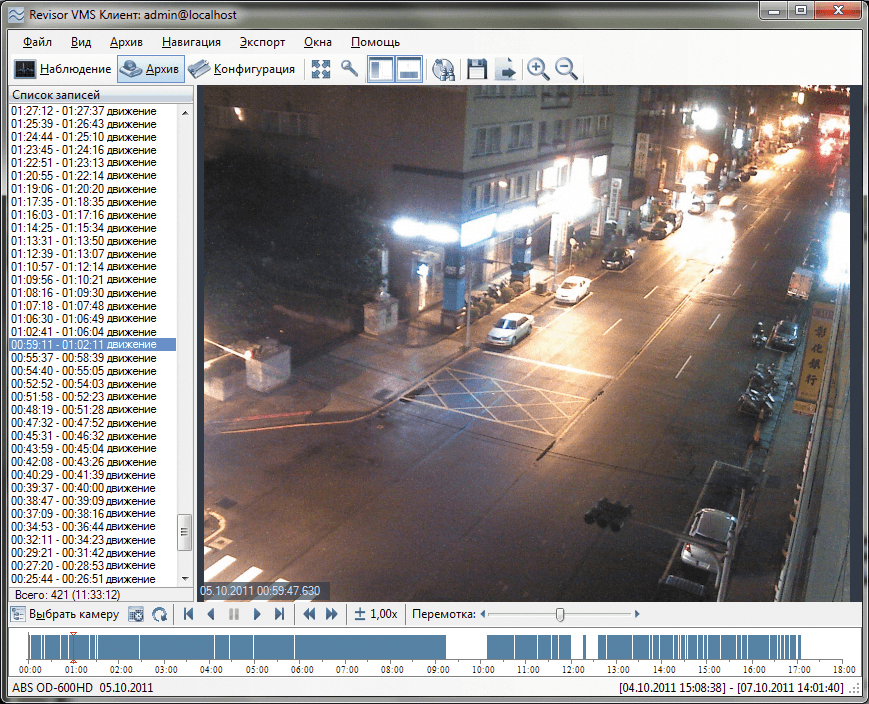Screen dimensions: 869x704
Task: Zoom in with the plus magnifier
Action: [538, 69]
